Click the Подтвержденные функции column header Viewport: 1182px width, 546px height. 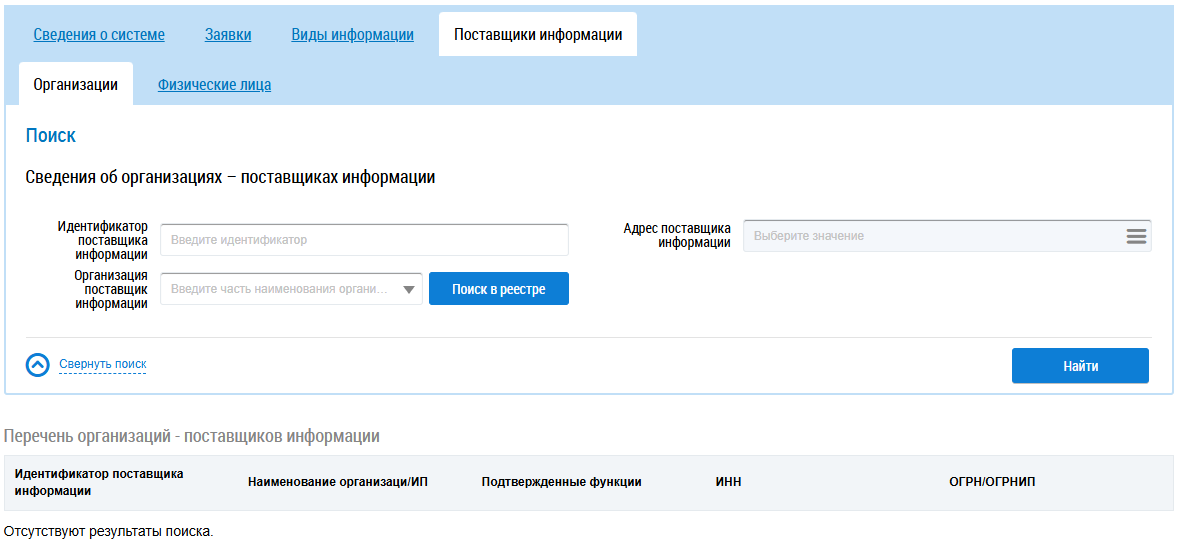pyautogui.click(x=561, y=482)
